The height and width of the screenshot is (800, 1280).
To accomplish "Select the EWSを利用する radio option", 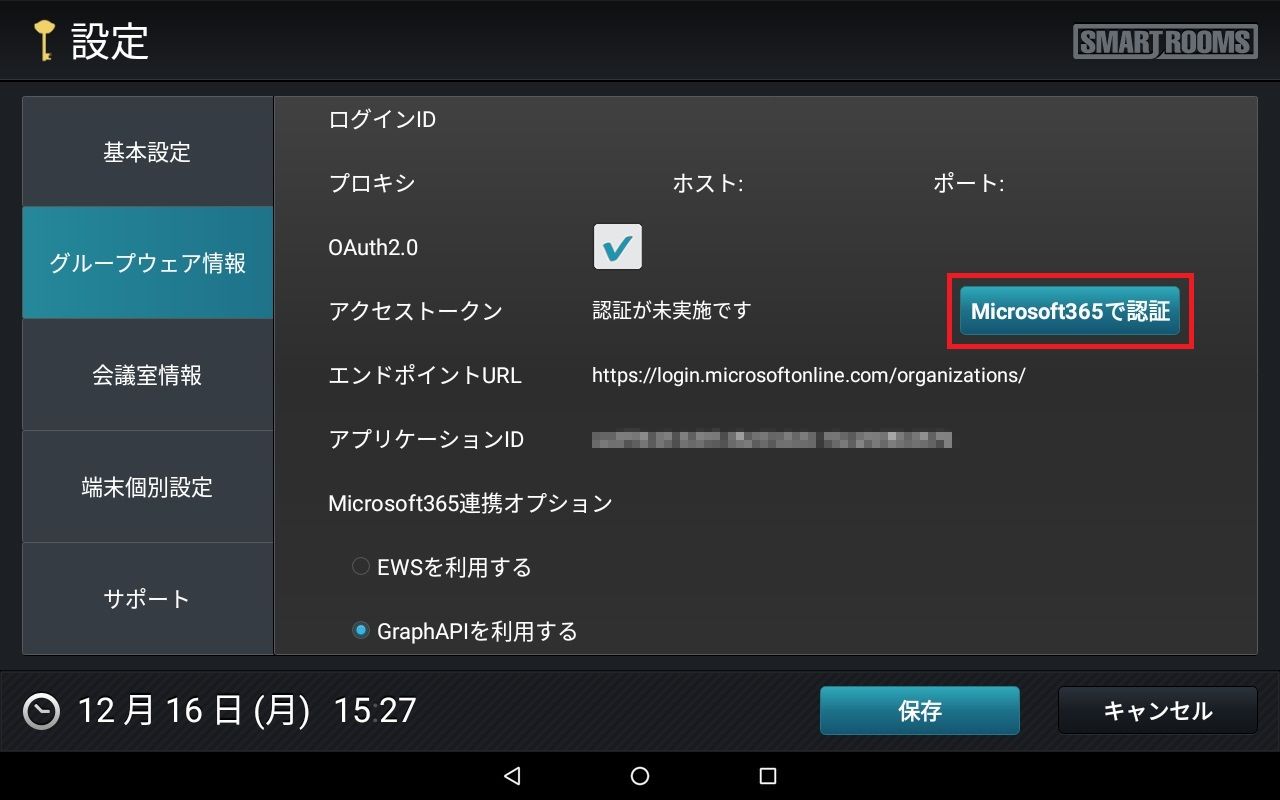I will coord(361,567).
